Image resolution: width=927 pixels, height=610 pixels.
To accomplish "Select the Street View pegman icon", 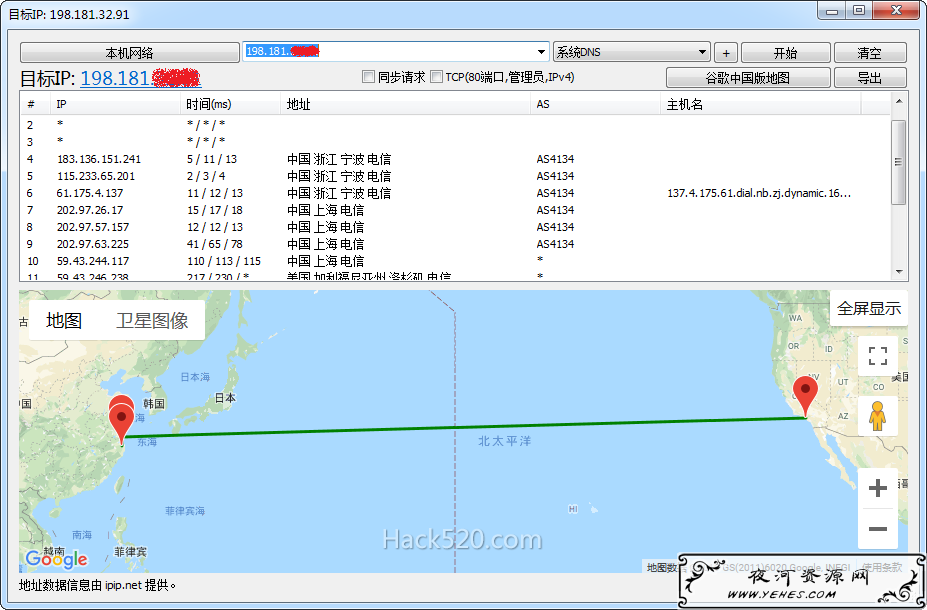I will click(x=878, y=416).
